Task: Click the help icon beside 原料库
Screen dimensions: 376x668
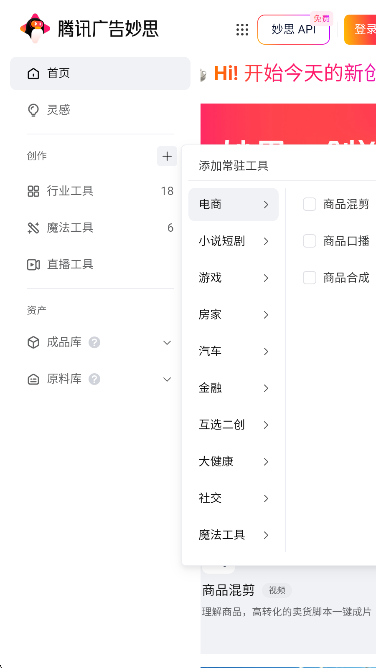Action: 95,379
